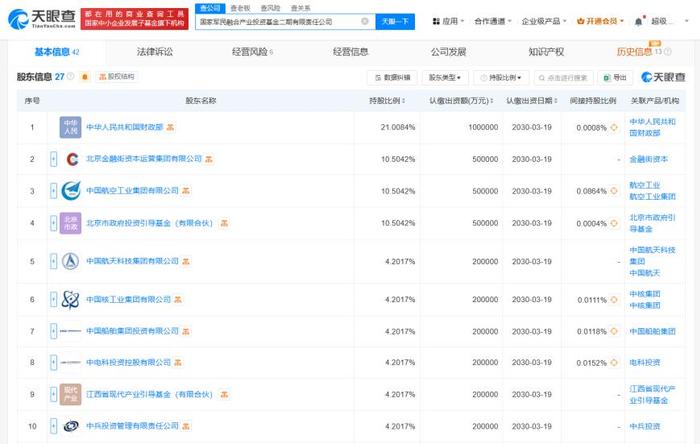Click the info icon next to 股东信息 27
Screen dimensions: 700x444
coord(71,77)
